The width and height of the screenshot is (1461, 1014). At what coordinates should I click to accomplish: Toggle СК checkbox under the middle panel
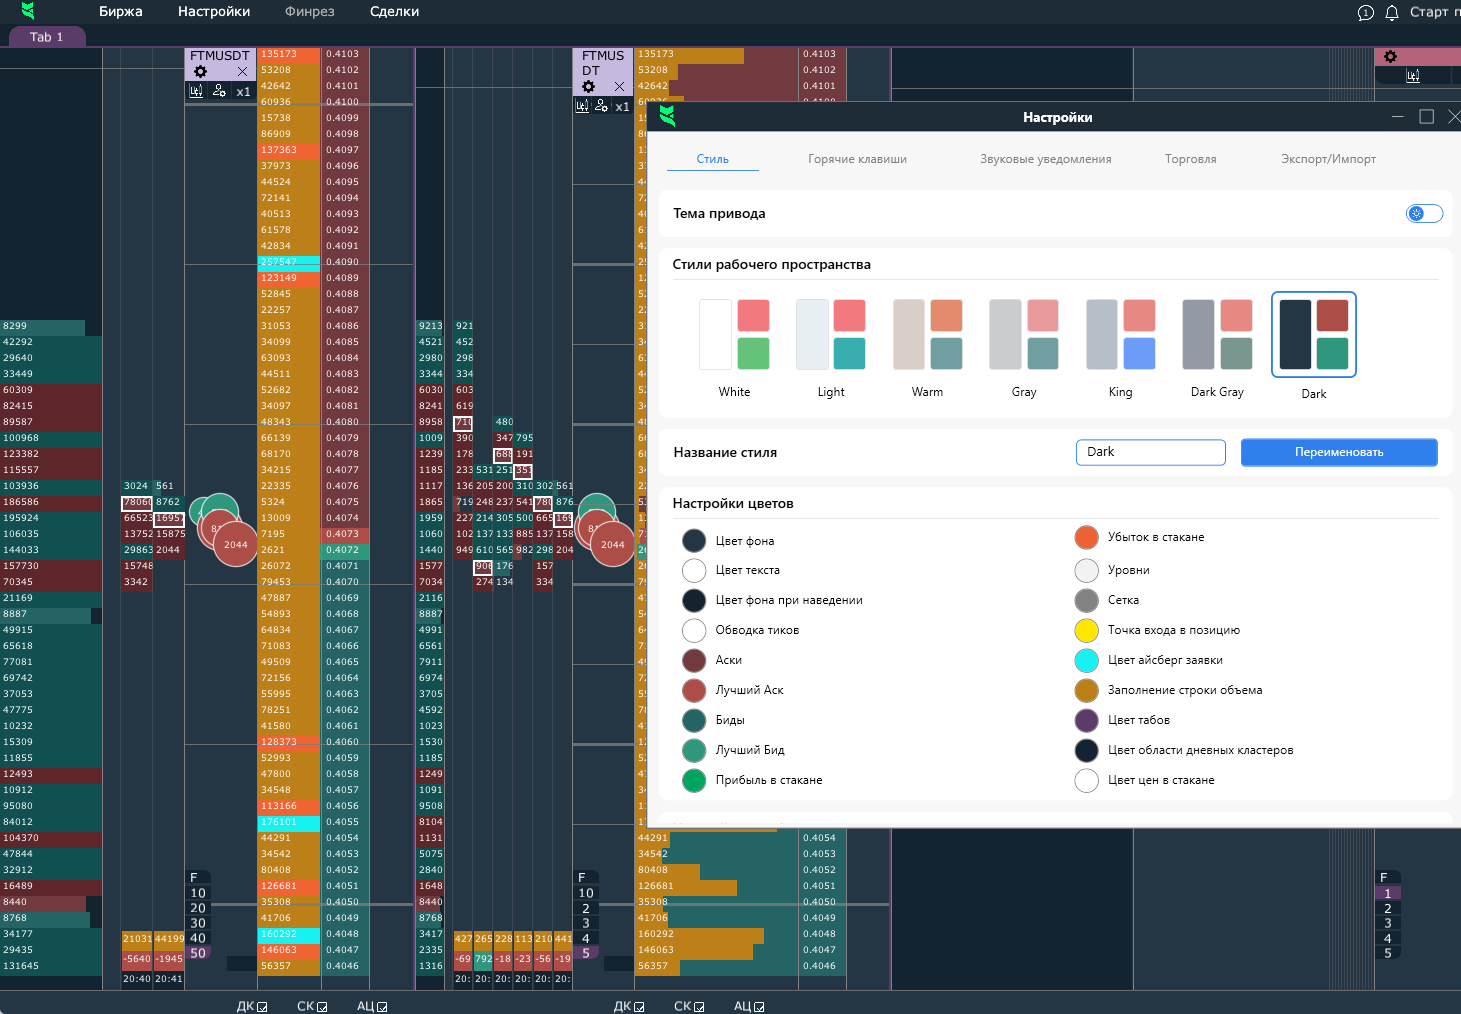click(x=699, y=1007)
